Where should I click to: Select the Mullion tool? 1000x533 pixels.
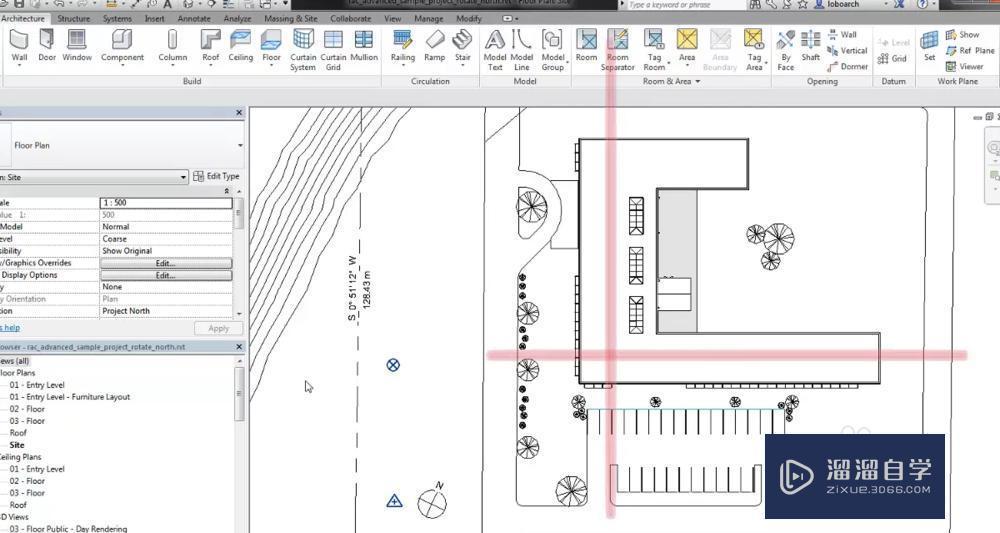[364, 47]
